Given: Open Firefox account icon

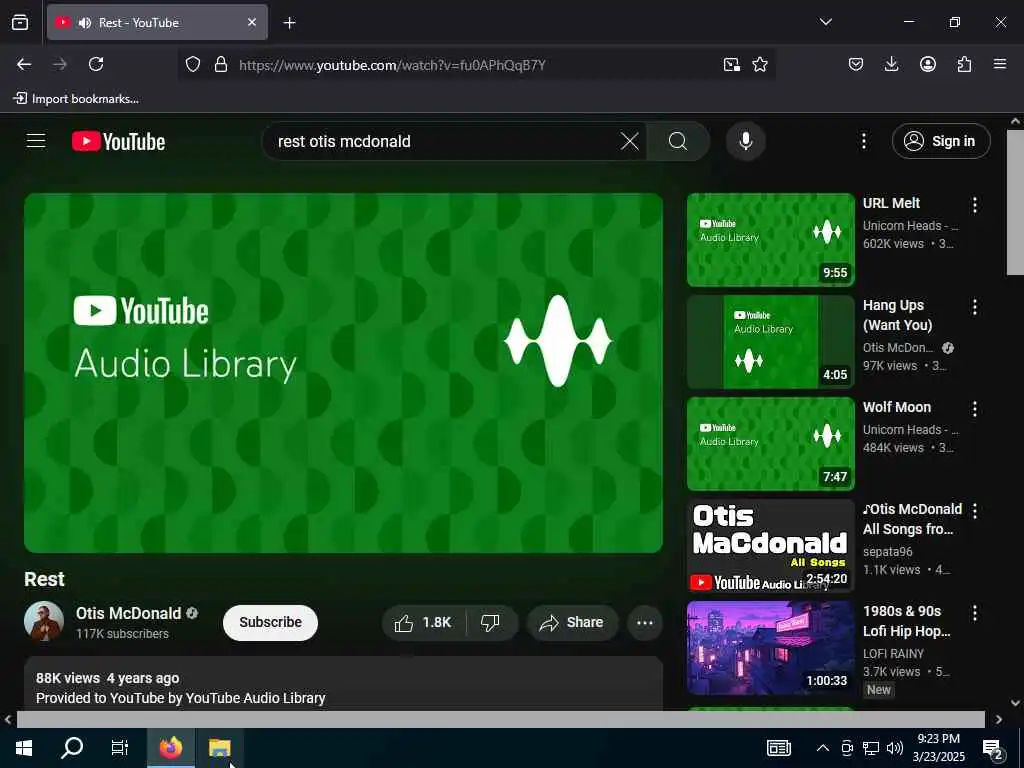Looking at the screenshot, I should point(928,64).
